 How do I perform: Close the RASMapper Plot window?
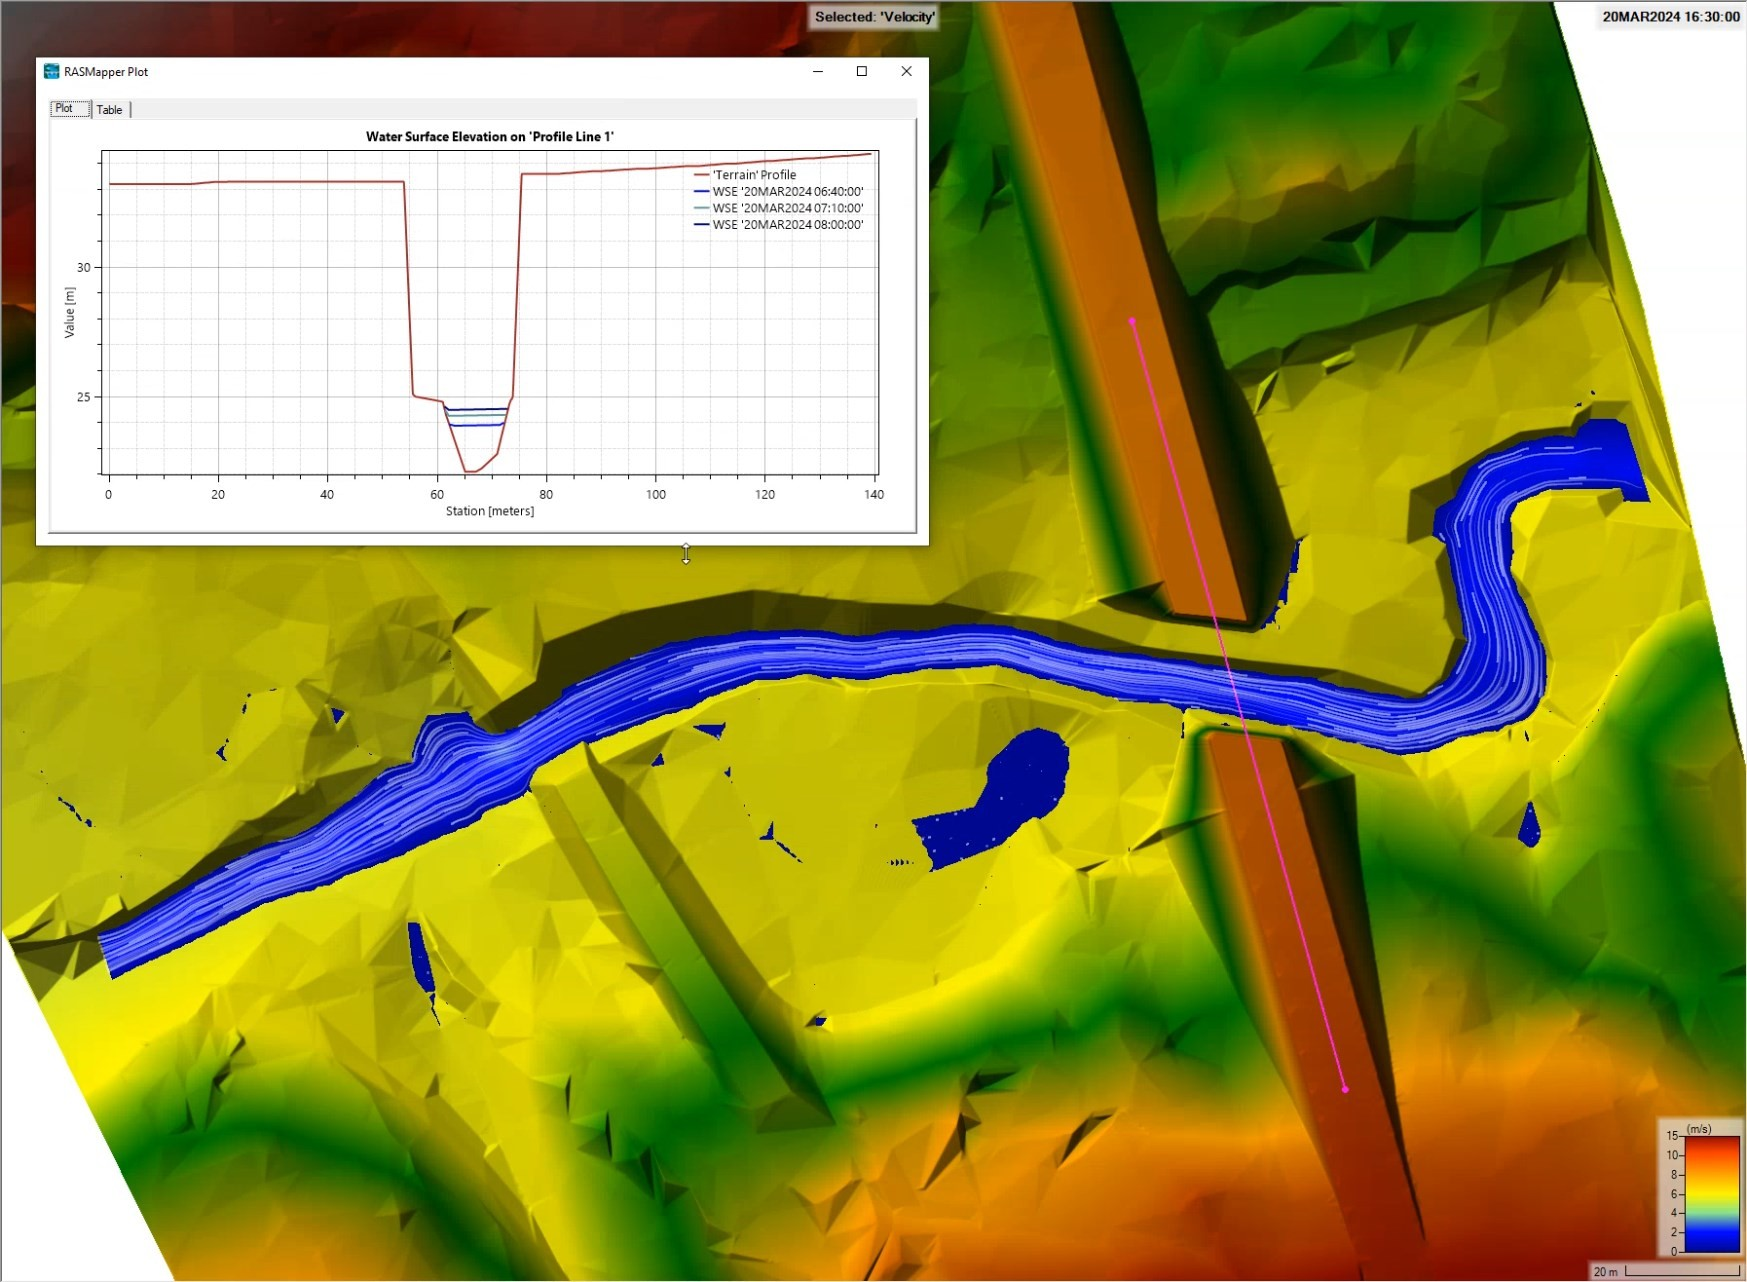pyautogui.click(x=906, y=71)
